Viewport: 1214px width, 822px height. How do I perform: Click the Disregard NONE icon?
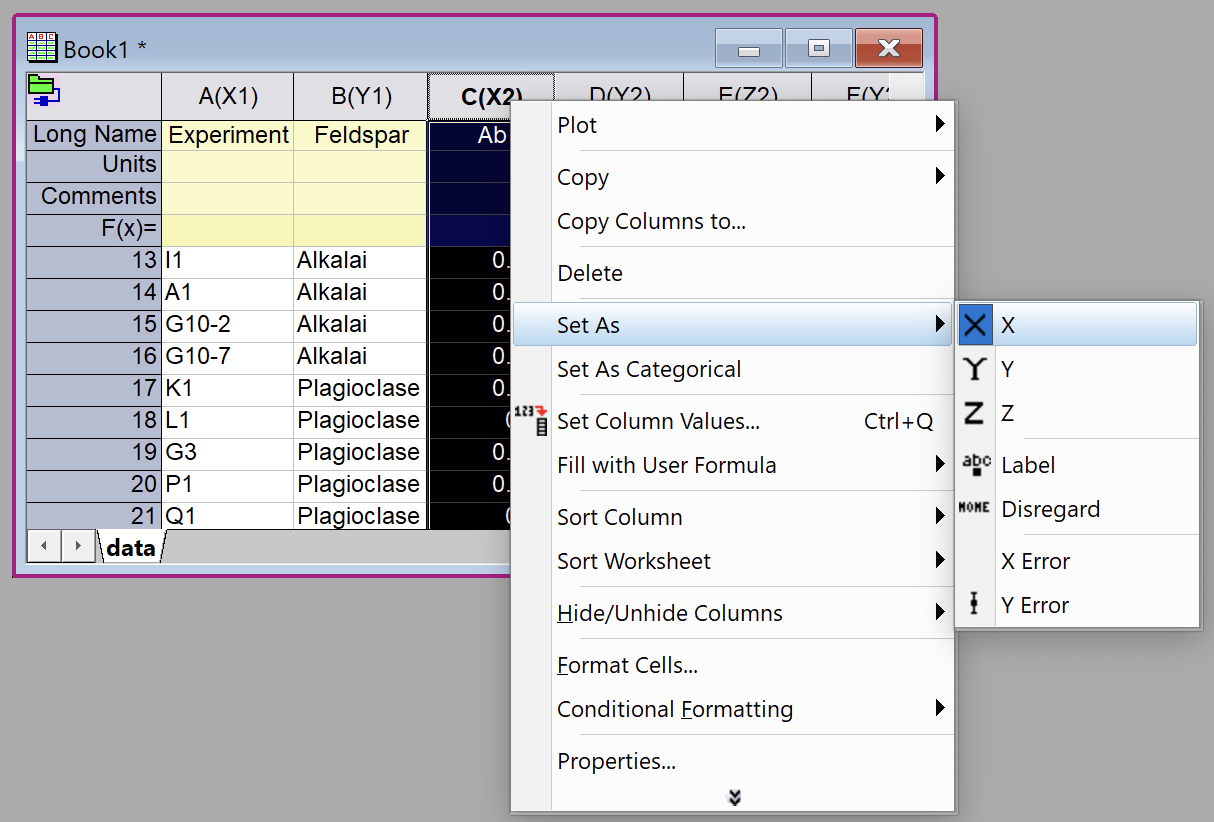pos(975,509)
